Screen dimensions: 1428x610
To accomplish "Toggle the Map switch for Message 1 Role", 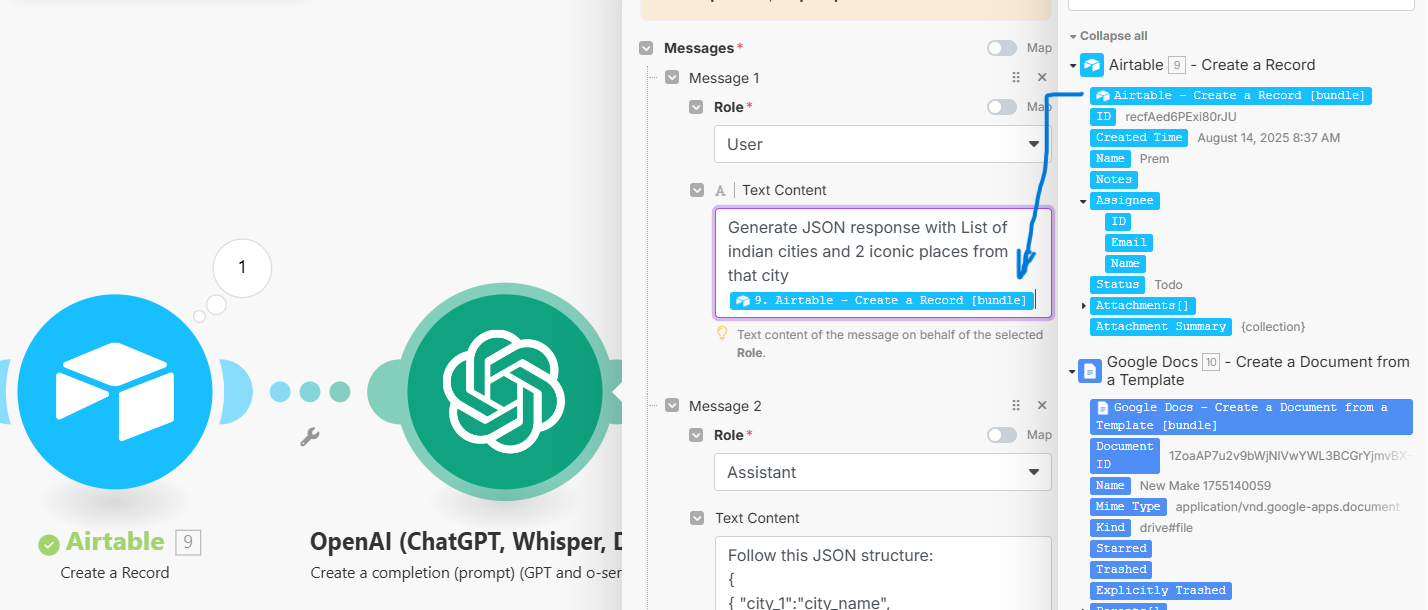I will pyautogui.click(x=1001, y=107).
